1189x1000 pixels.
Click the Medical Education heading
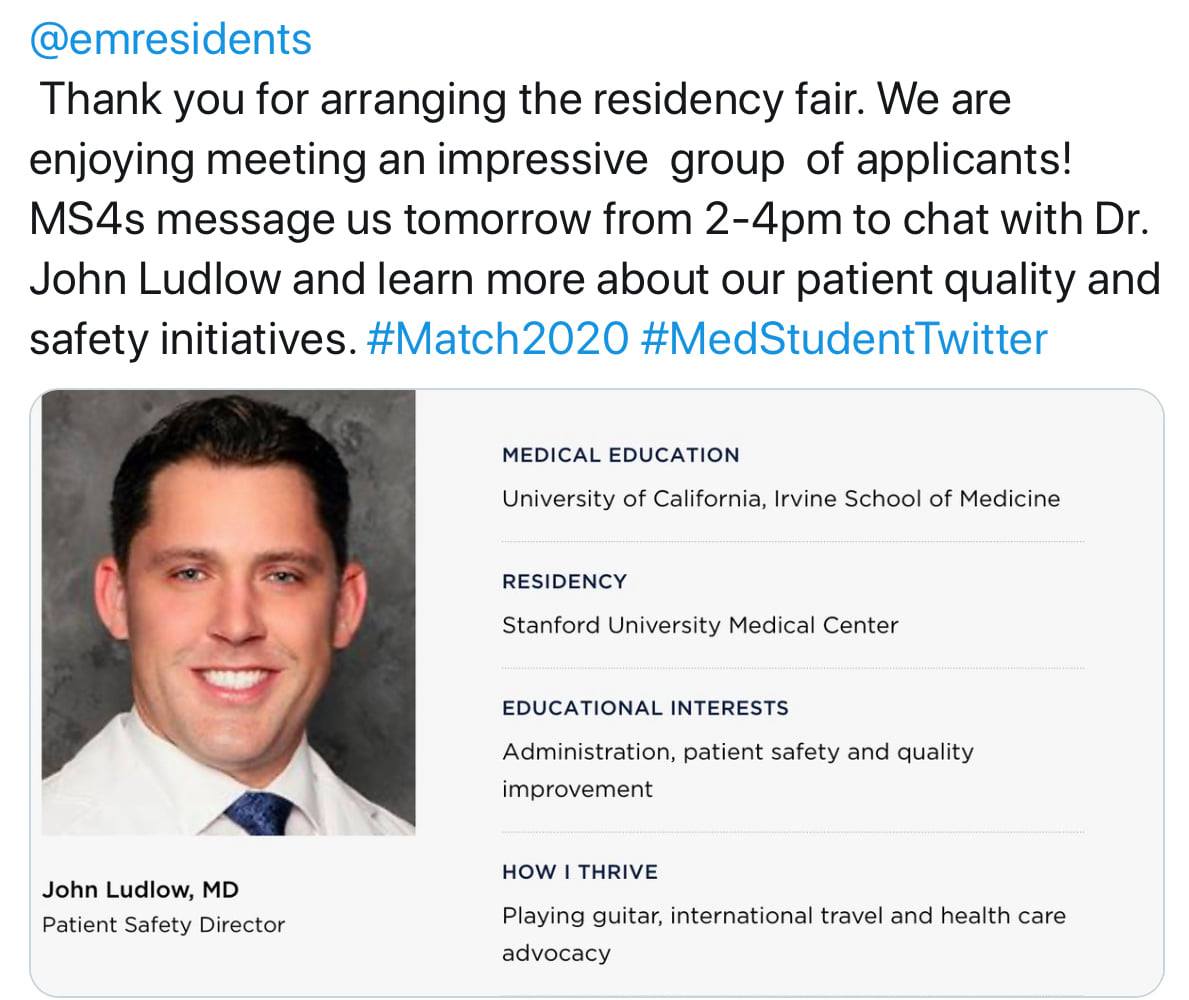[620, 455]
